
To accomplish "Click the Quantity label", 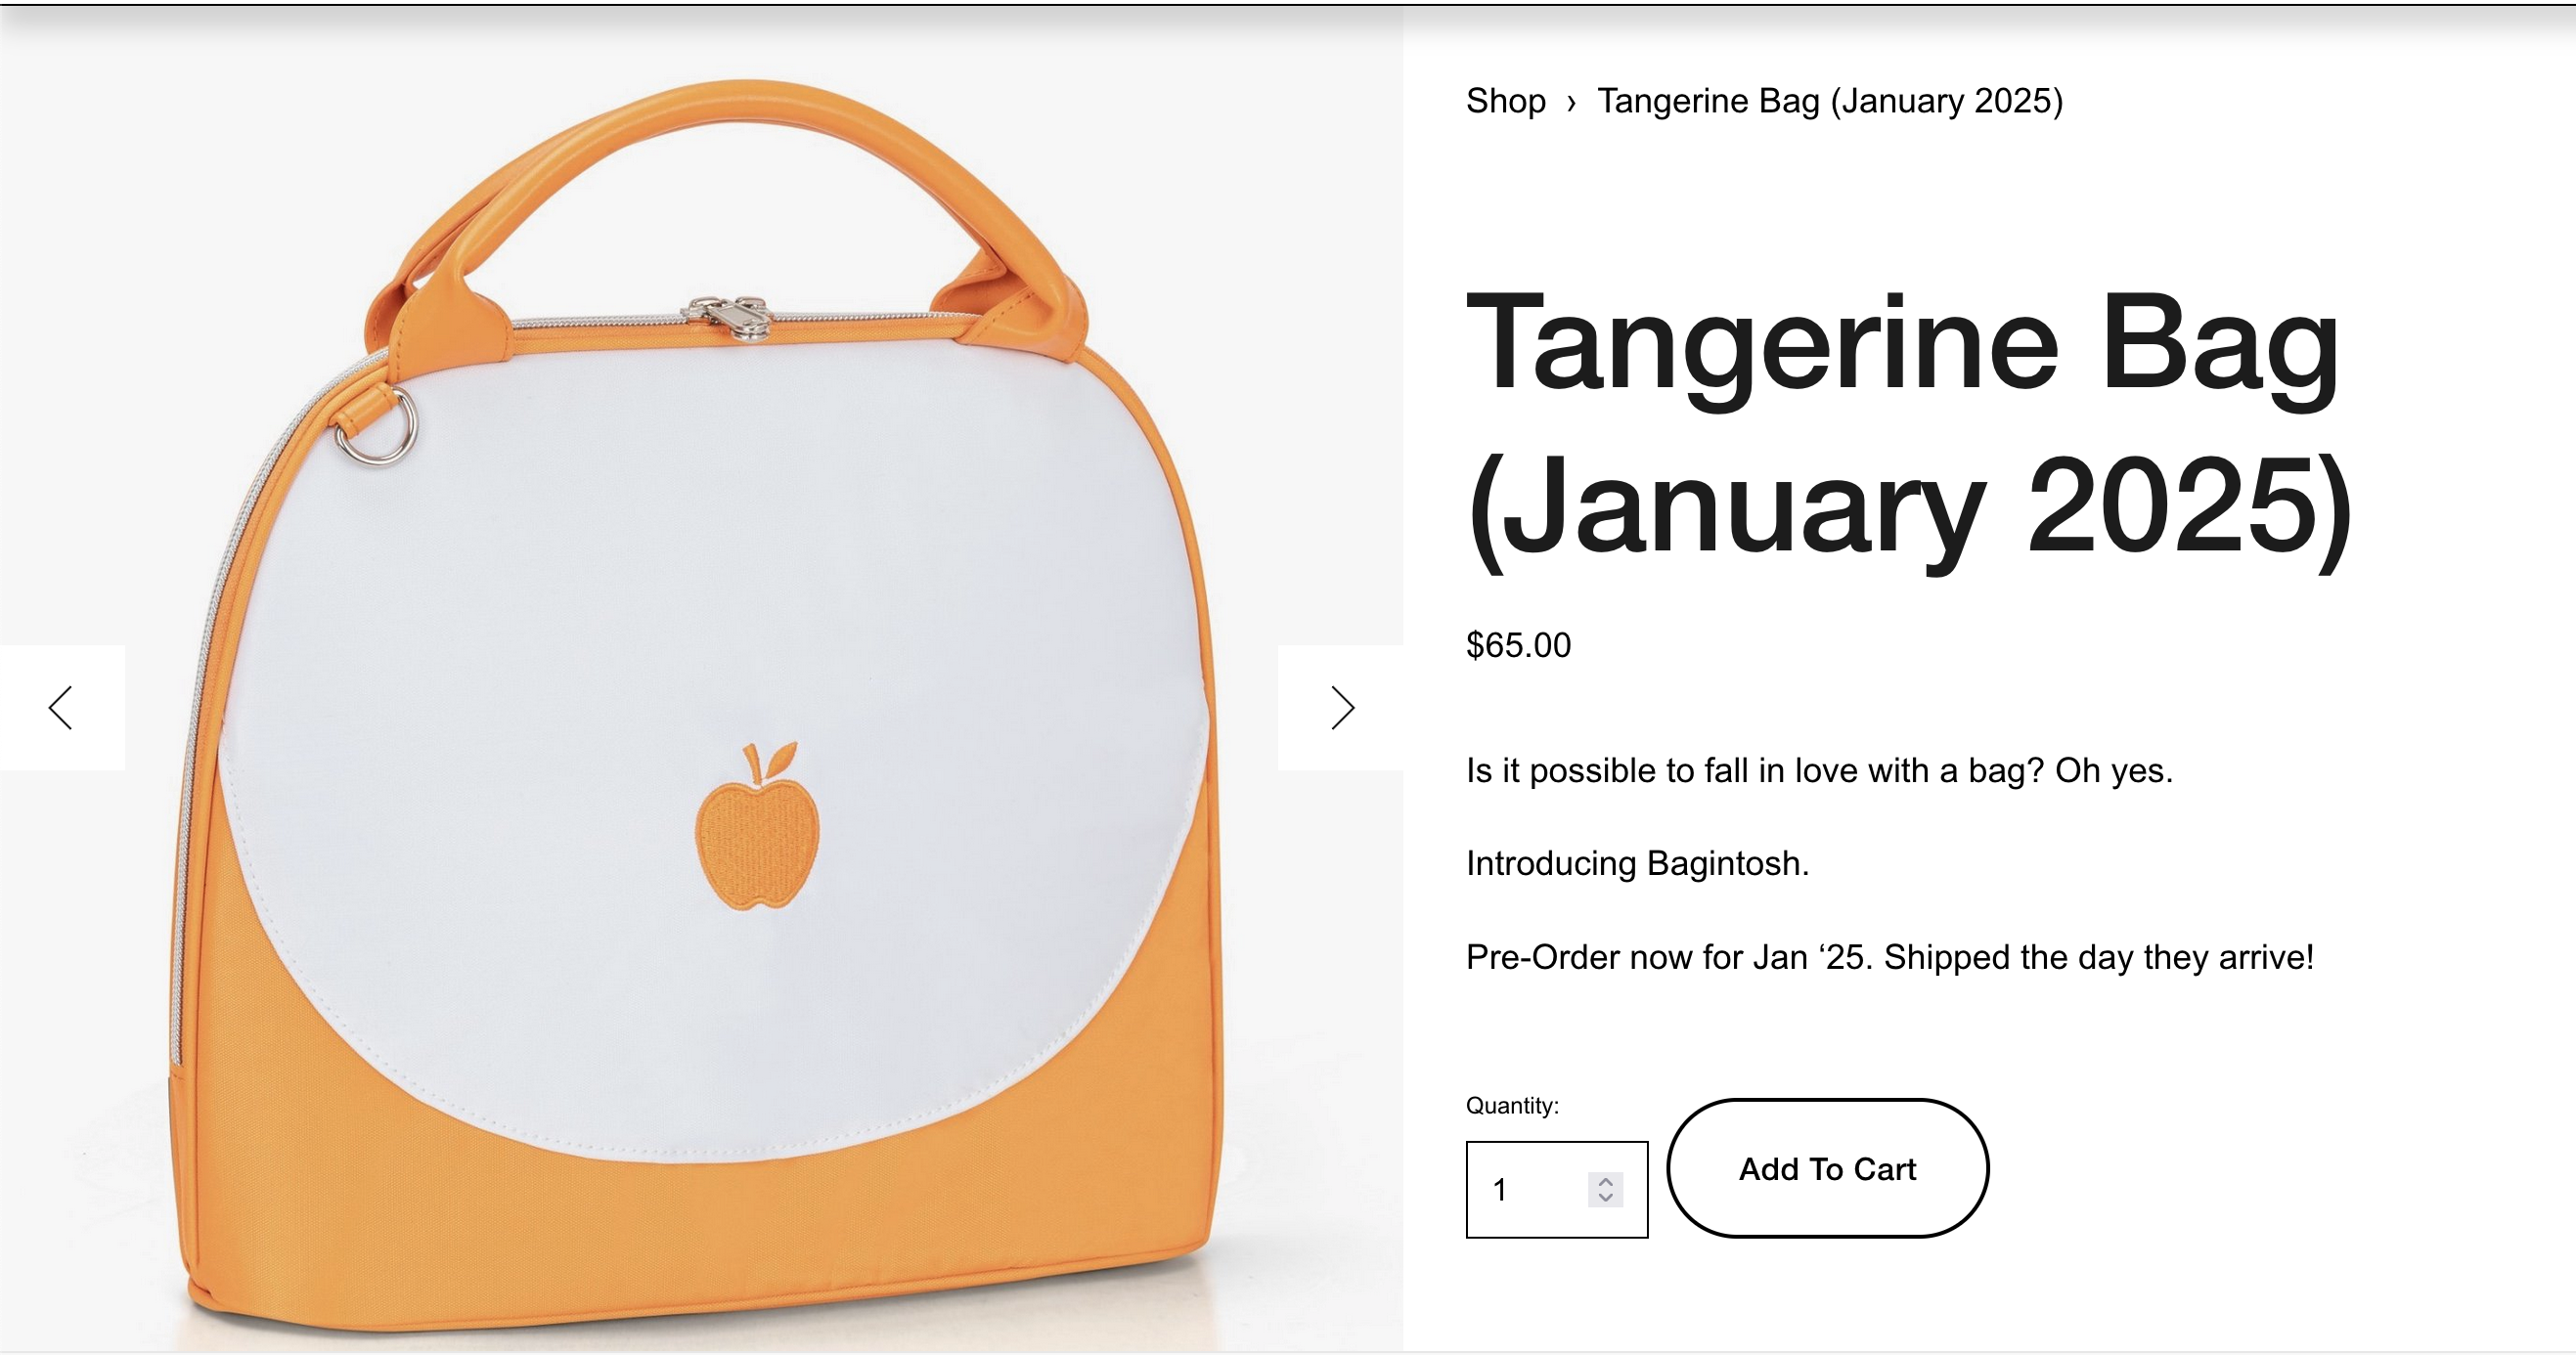I will pyautogui.click(x=1512, y=1105).
